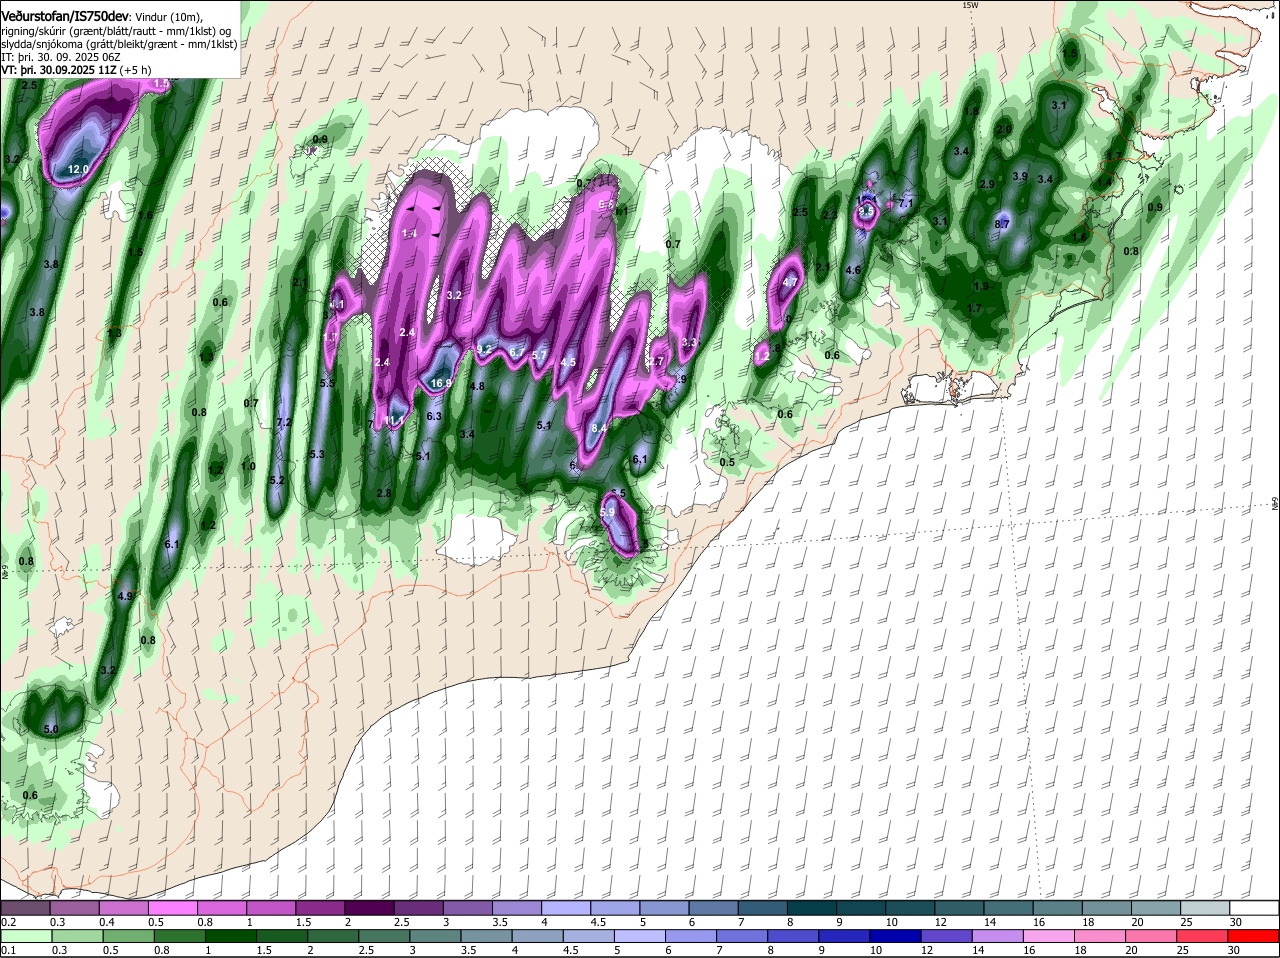Click the precipitation value '4.9'

pos(125,596)
